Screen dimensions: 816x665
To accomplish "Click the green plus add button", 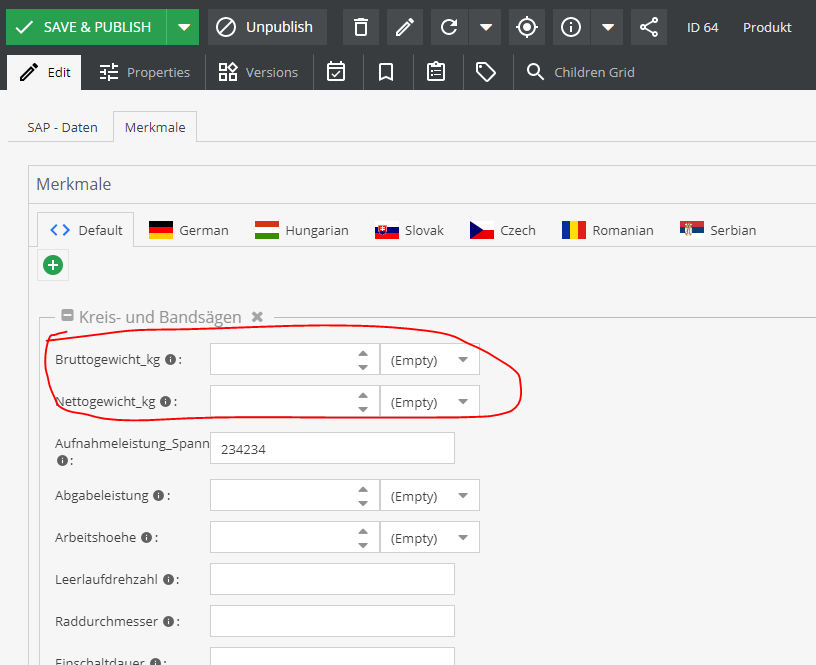I will [53, 265].
